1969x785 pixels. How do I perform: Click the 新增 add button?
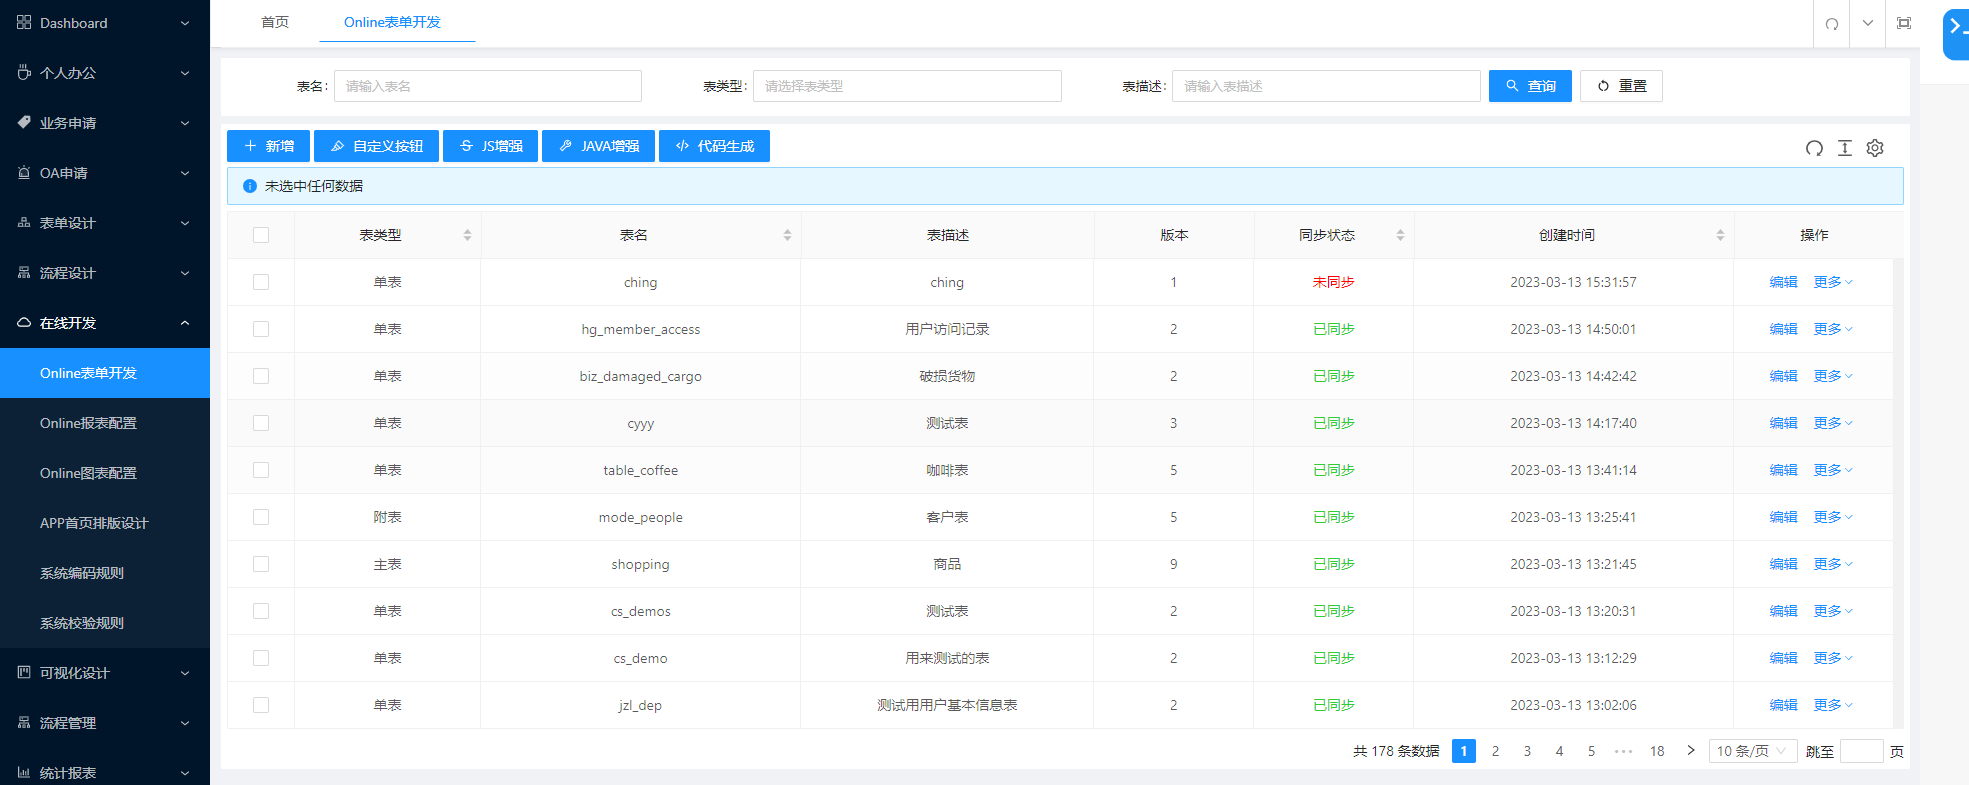tap(268, 146)
